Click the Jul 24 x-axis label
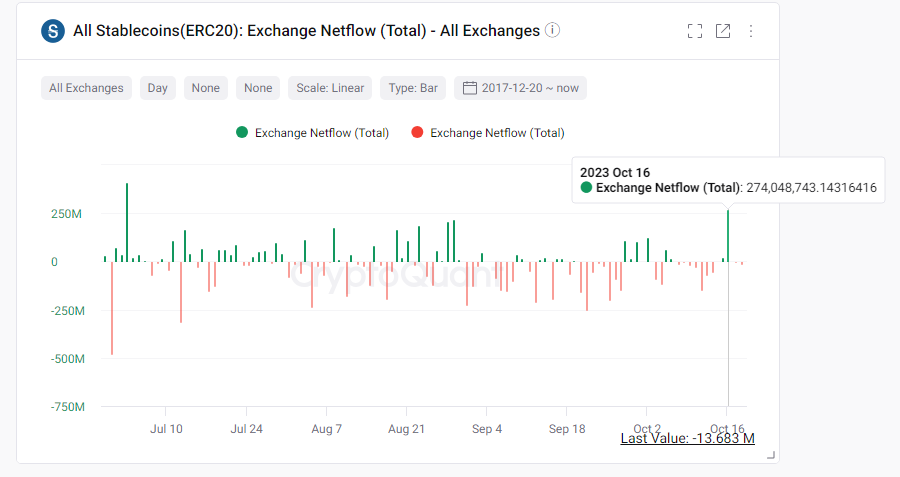This screenshot has height=477, width=900. pyautogui.click(x=246, y=429)
